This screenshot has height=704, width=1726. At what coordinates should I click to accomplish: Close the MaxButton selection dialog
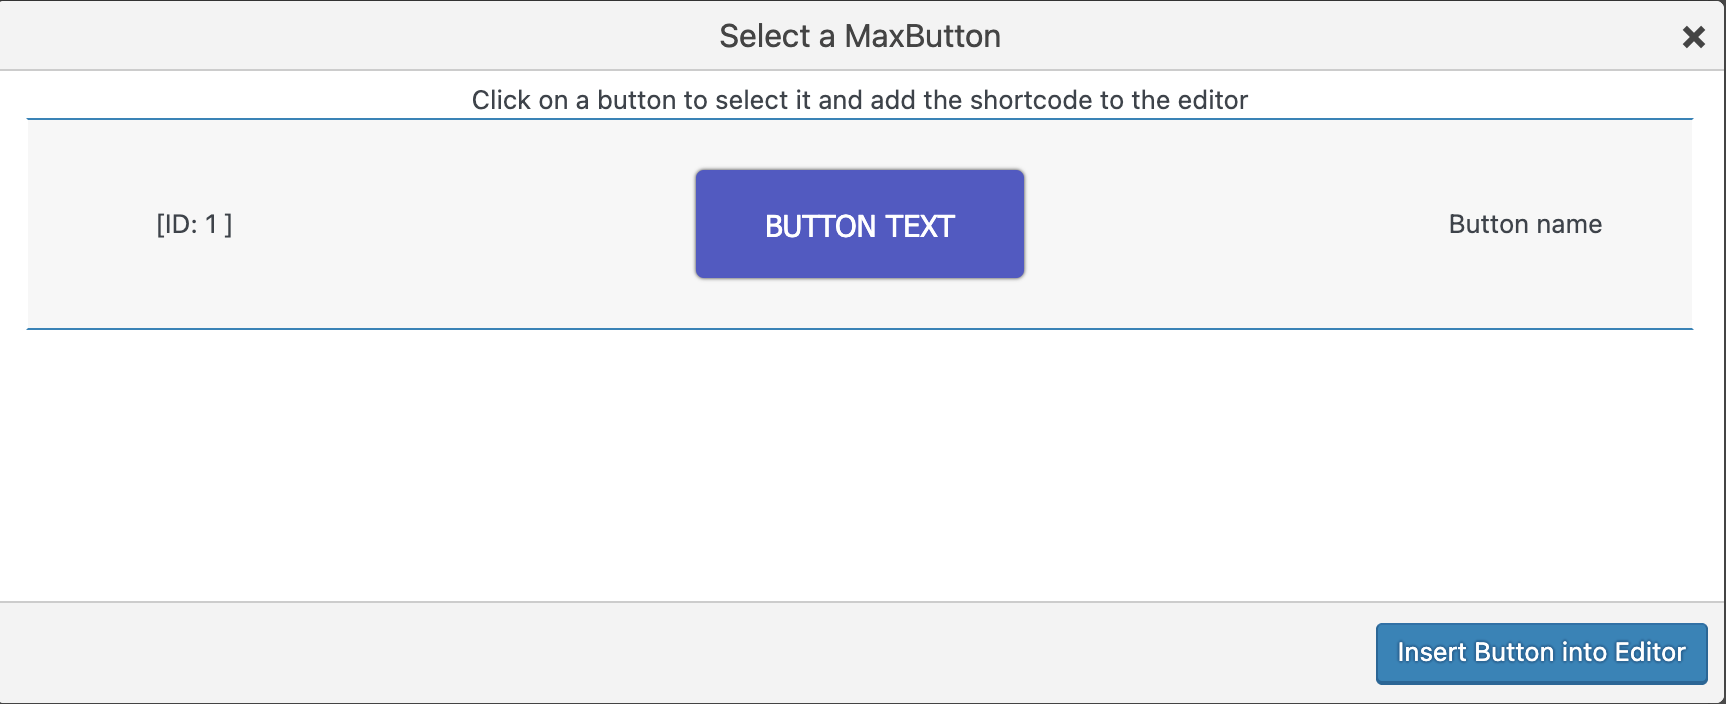tap(1694, 36)
